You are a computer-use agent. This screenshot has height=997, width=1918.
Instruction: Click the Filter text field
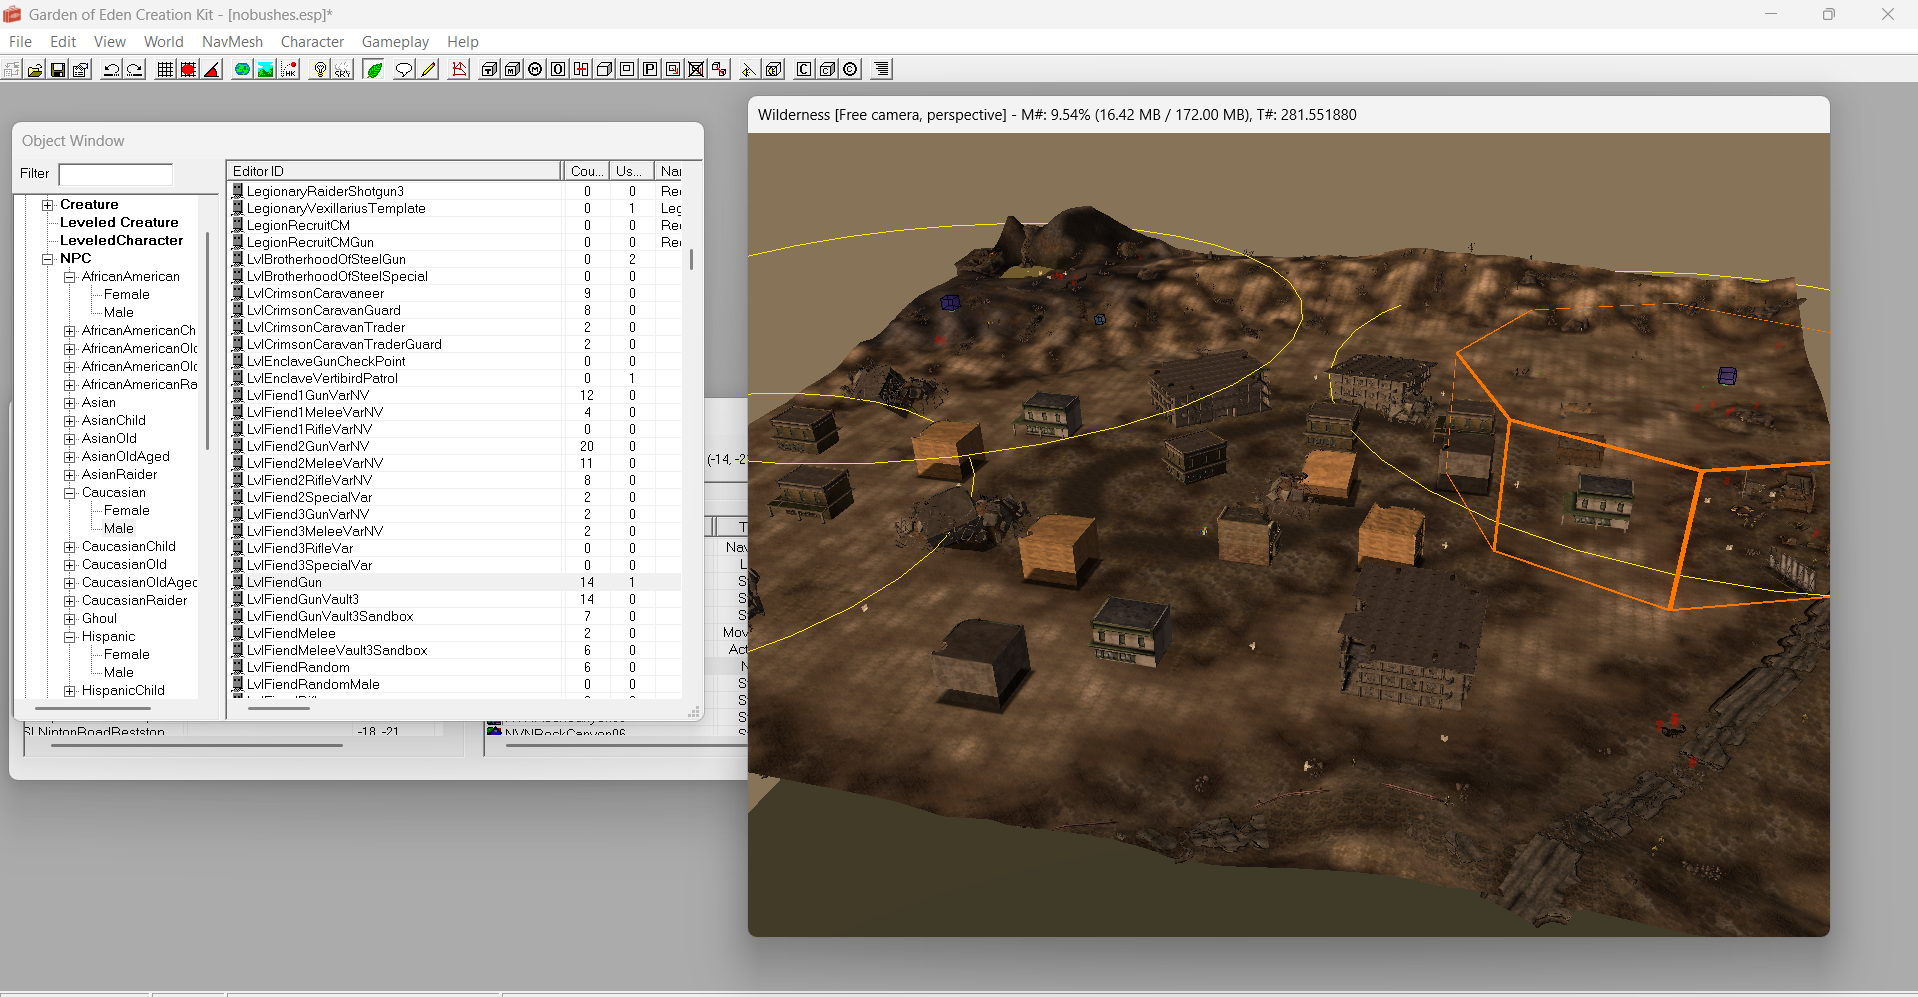(x=116, y=174)
